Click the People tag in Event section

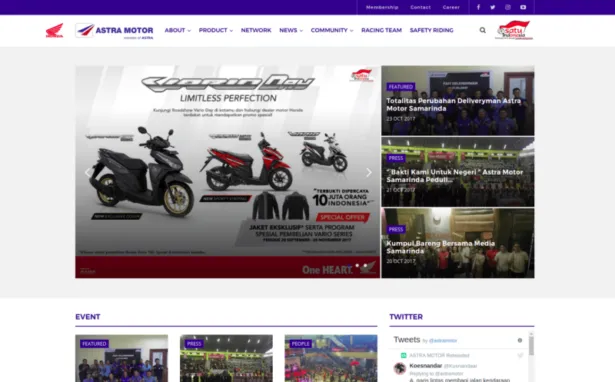point(300,344)
